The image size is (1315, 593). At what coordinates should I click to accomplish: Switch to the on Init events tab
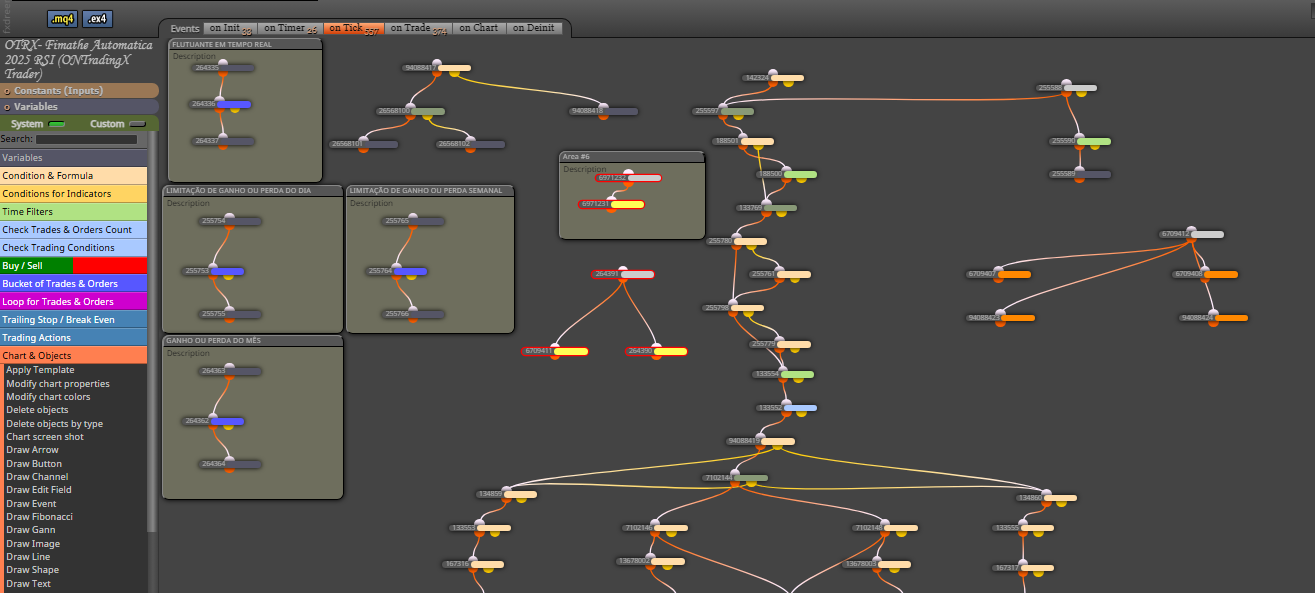pyautogui.click(x=230, y=28)
